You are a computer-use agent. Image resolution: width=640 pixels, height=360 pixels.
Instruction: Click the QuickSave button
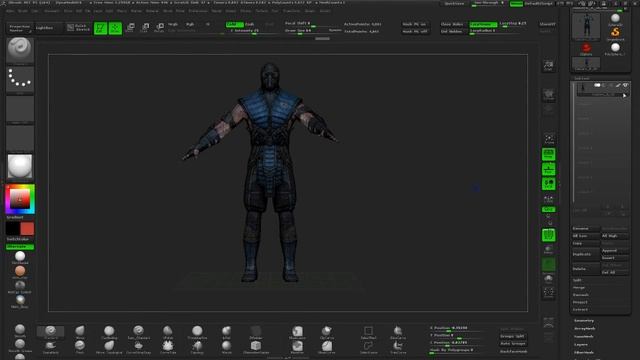454,4
